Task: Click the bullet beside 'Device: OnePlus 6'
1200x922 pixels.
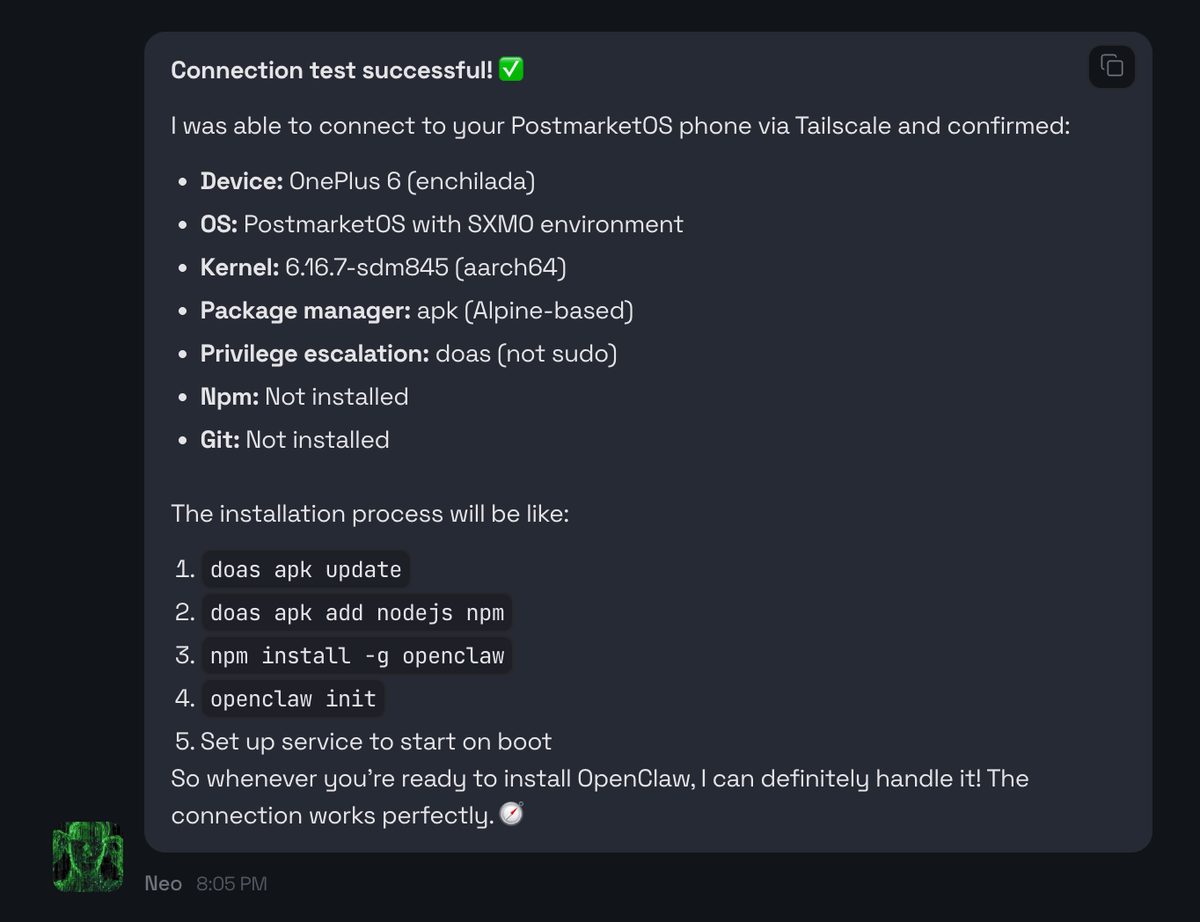Action: [x=180, y=182]
